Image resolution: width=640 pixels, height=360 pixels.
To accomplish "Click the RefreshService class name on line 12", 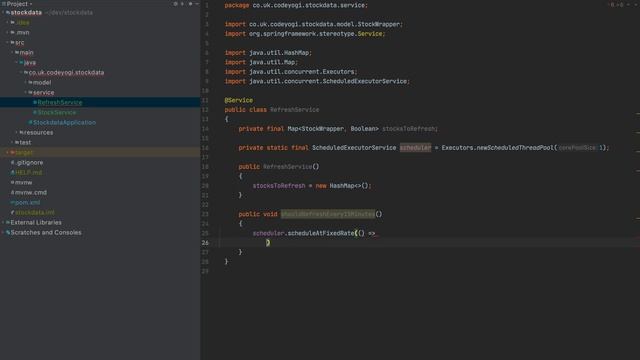I will click(294, 109).
